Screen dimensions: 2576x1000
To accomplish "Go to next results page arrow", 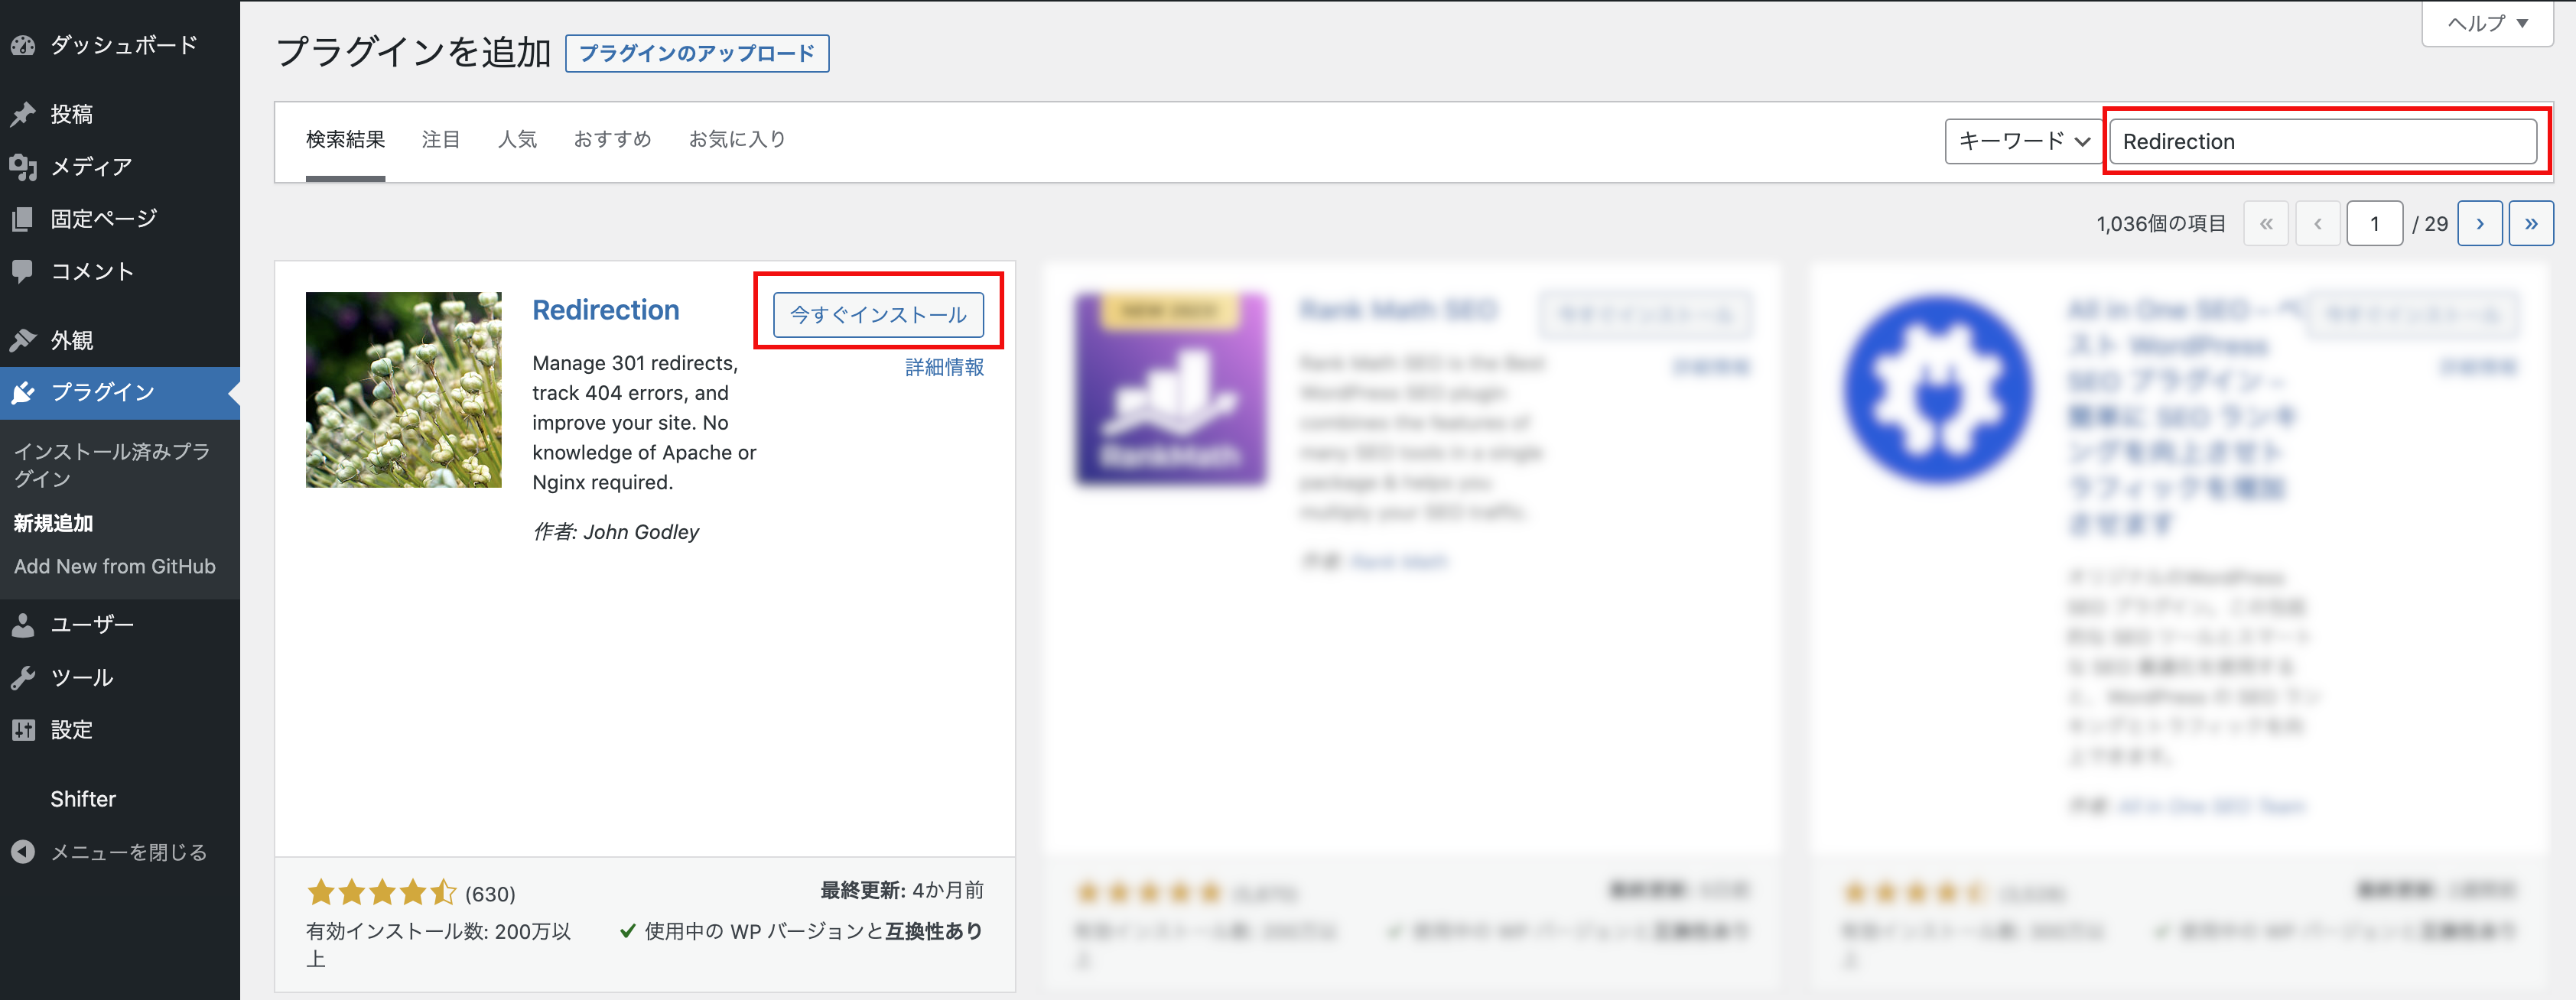I will [x=2479, y=224].
